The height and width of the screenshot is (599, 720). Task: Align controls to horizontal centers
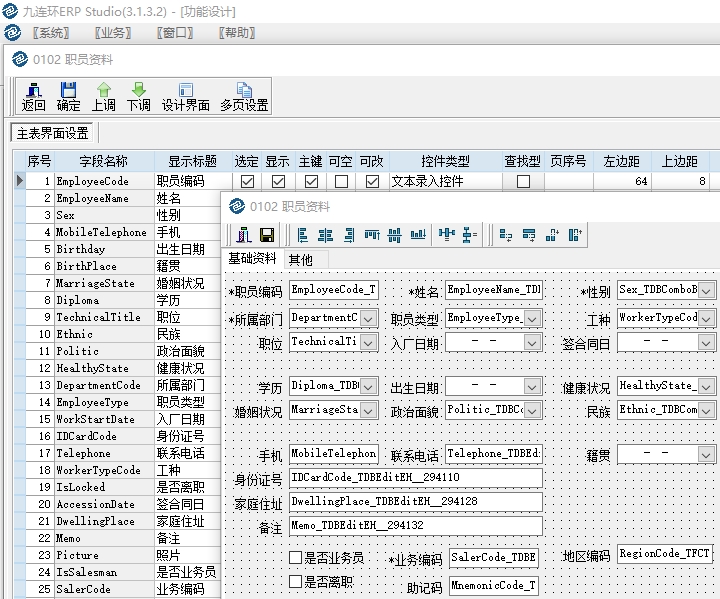pos(326,235)
